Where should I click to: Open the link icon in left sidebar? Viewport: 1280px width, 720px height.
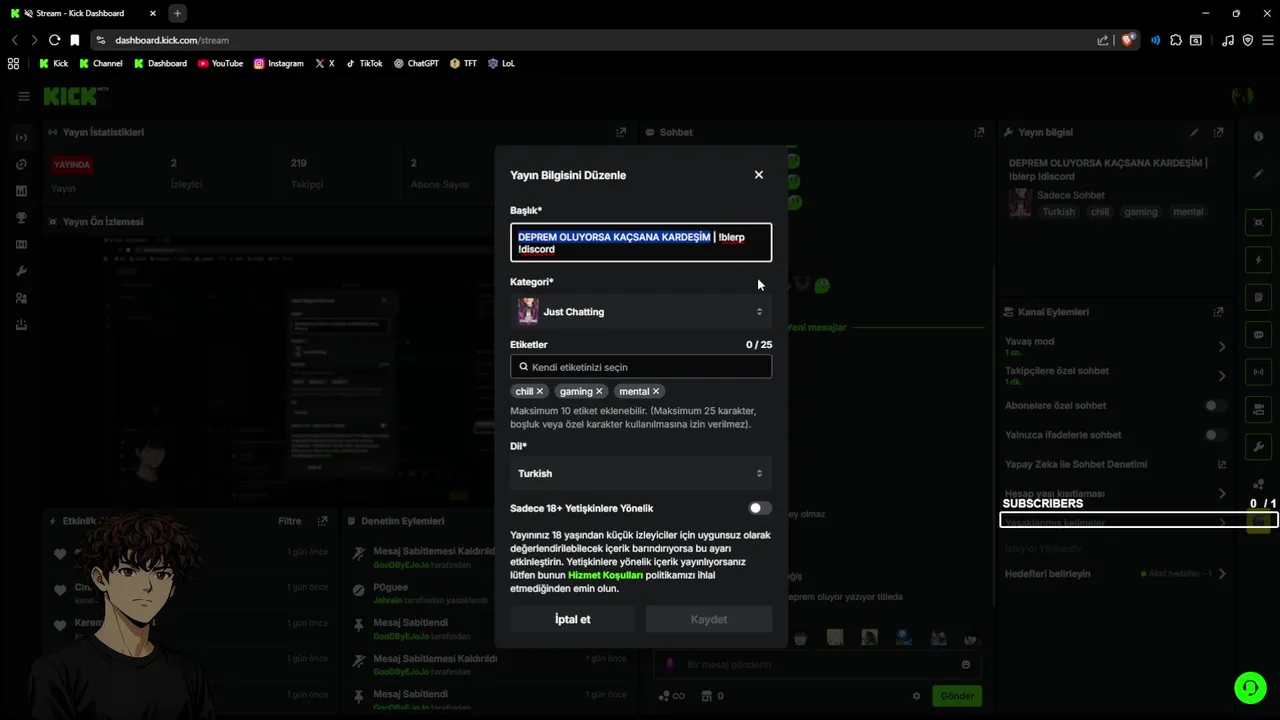click(x=21, y=164)
